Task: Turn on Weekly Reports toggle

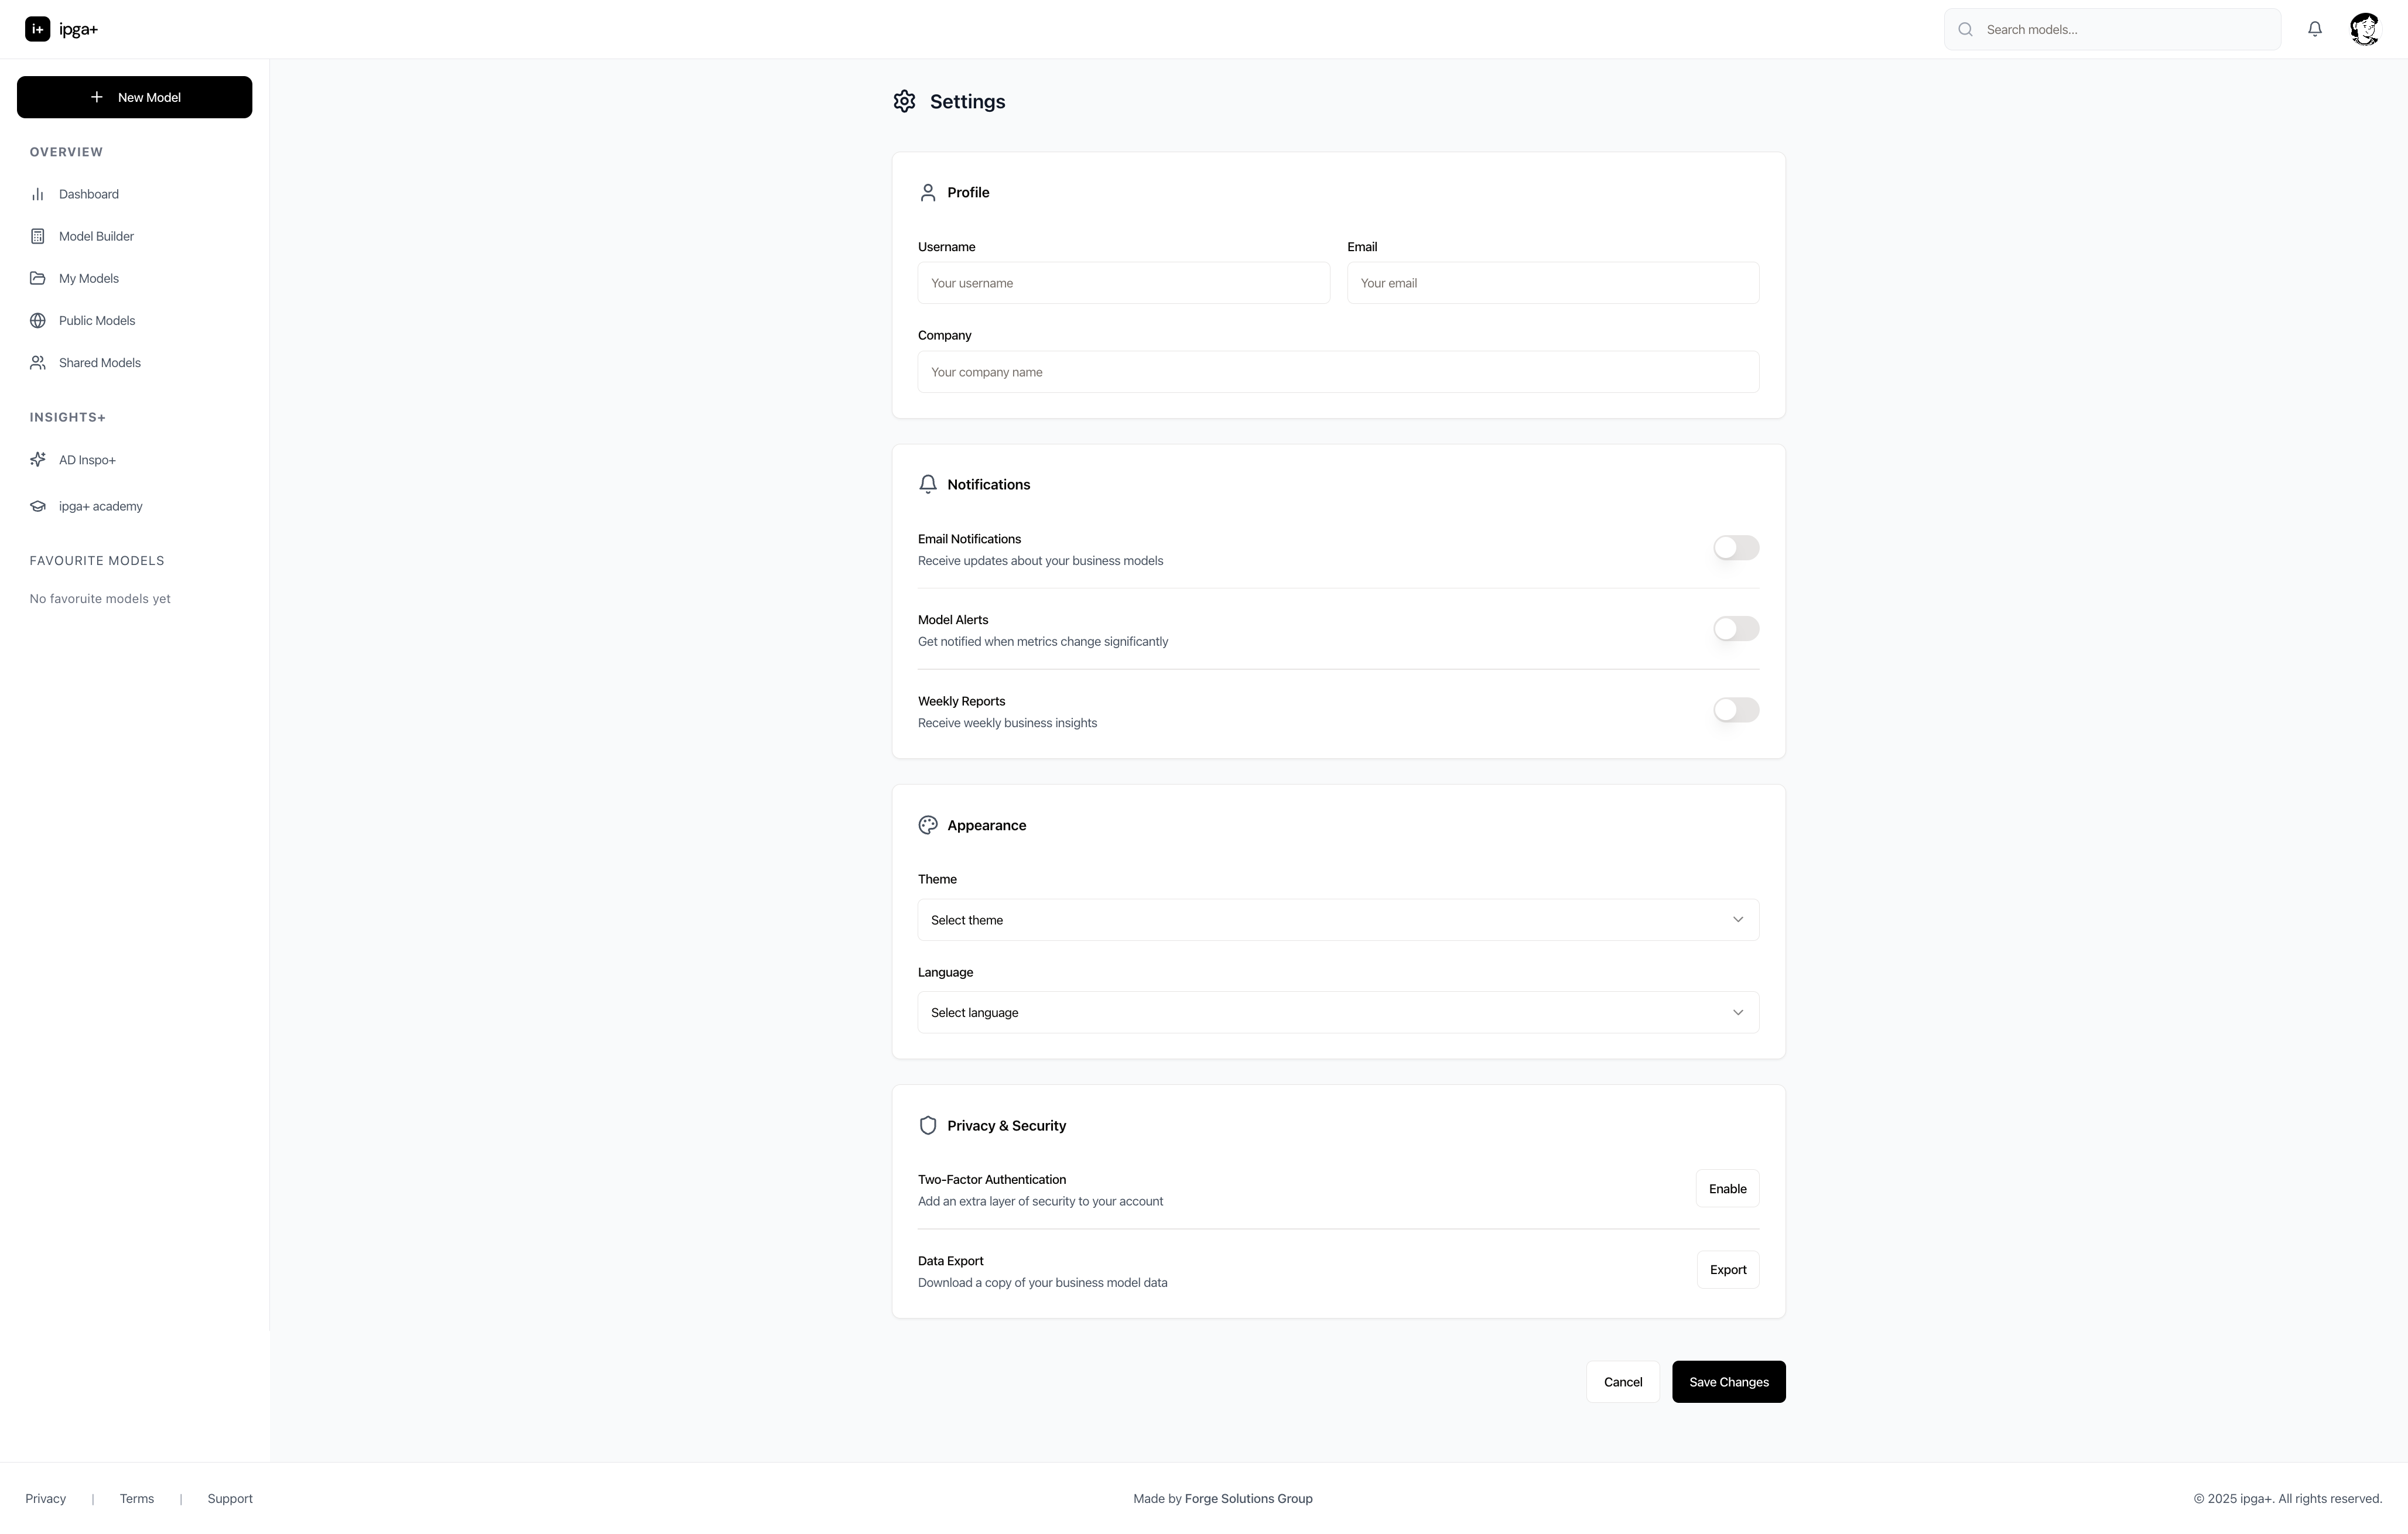Action: coord(1735,710)
